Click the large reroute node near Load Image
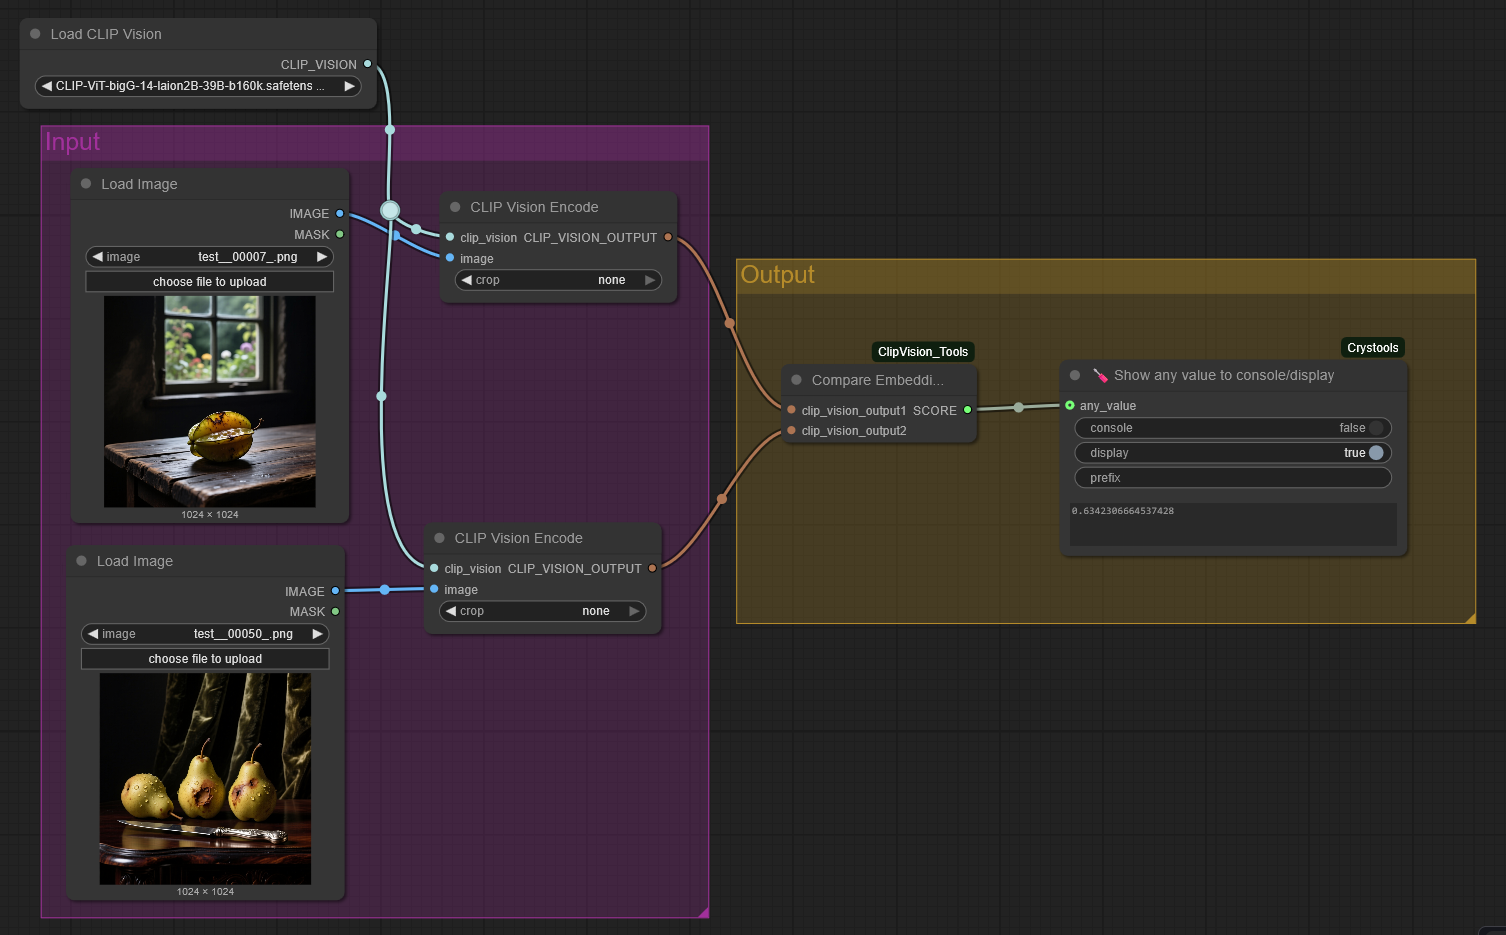 pos(390,210)
